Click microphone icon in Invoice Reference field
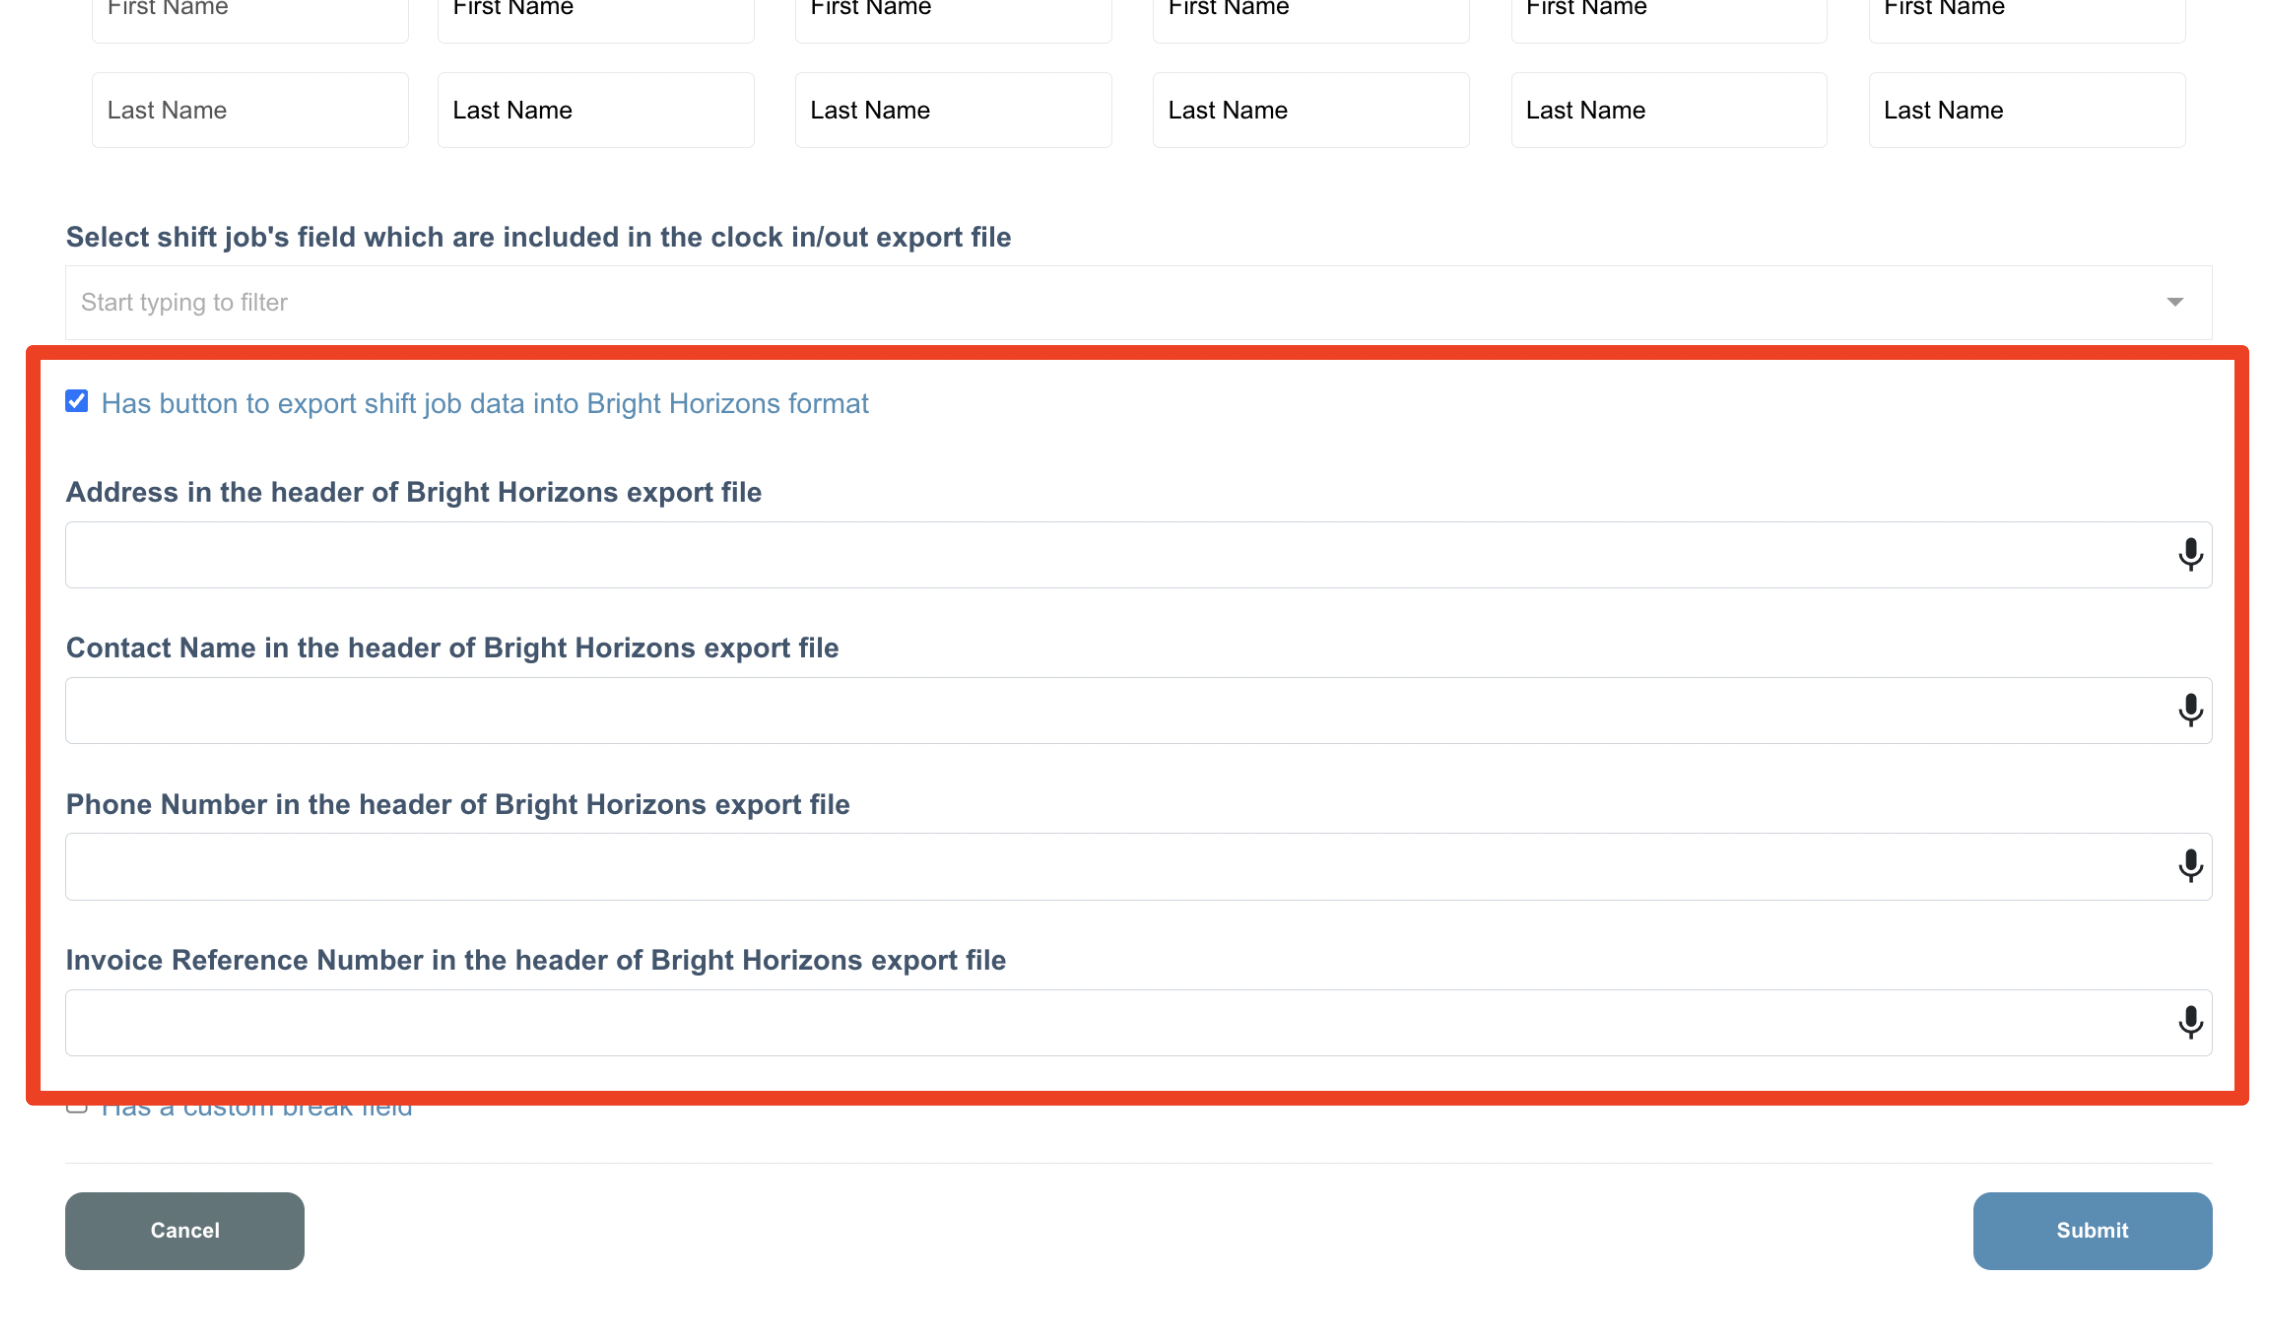This screenshot has height=1334, width=2284. [2189, 1022]
